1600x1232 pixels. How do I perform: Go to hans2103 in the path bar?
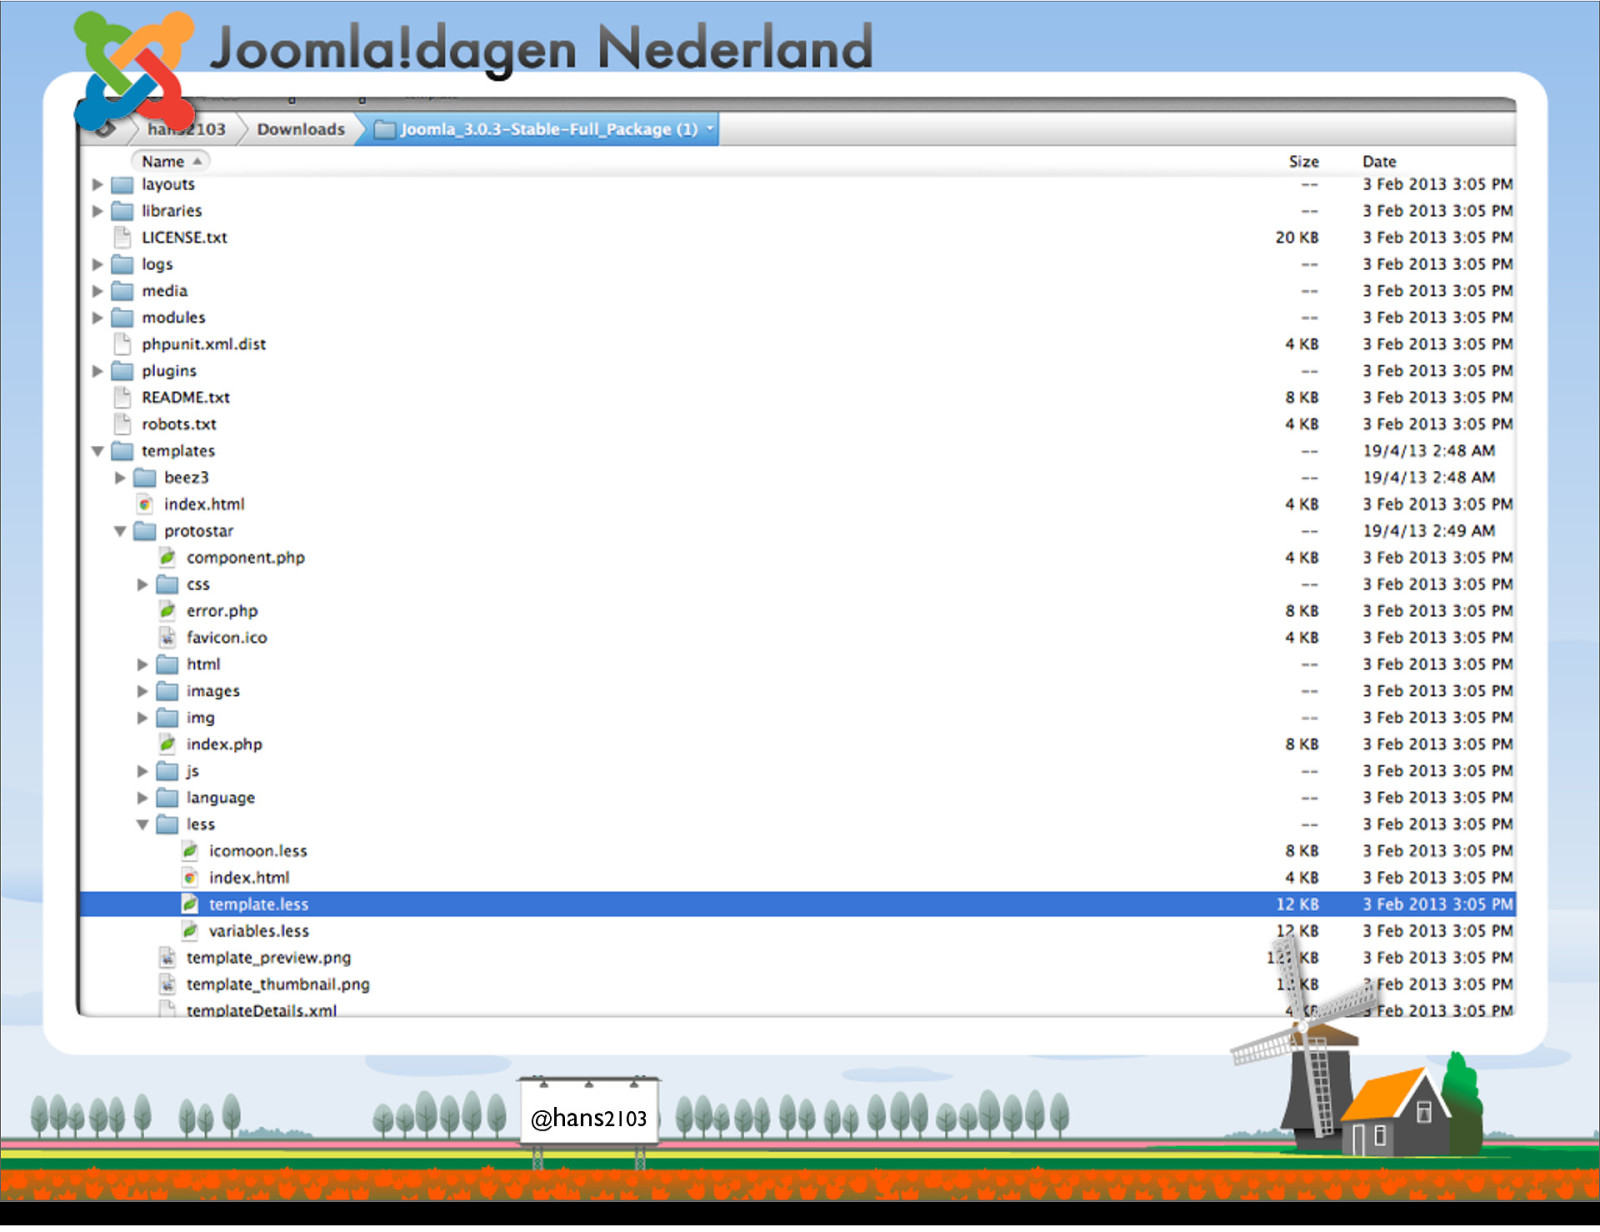coord(186,130)
